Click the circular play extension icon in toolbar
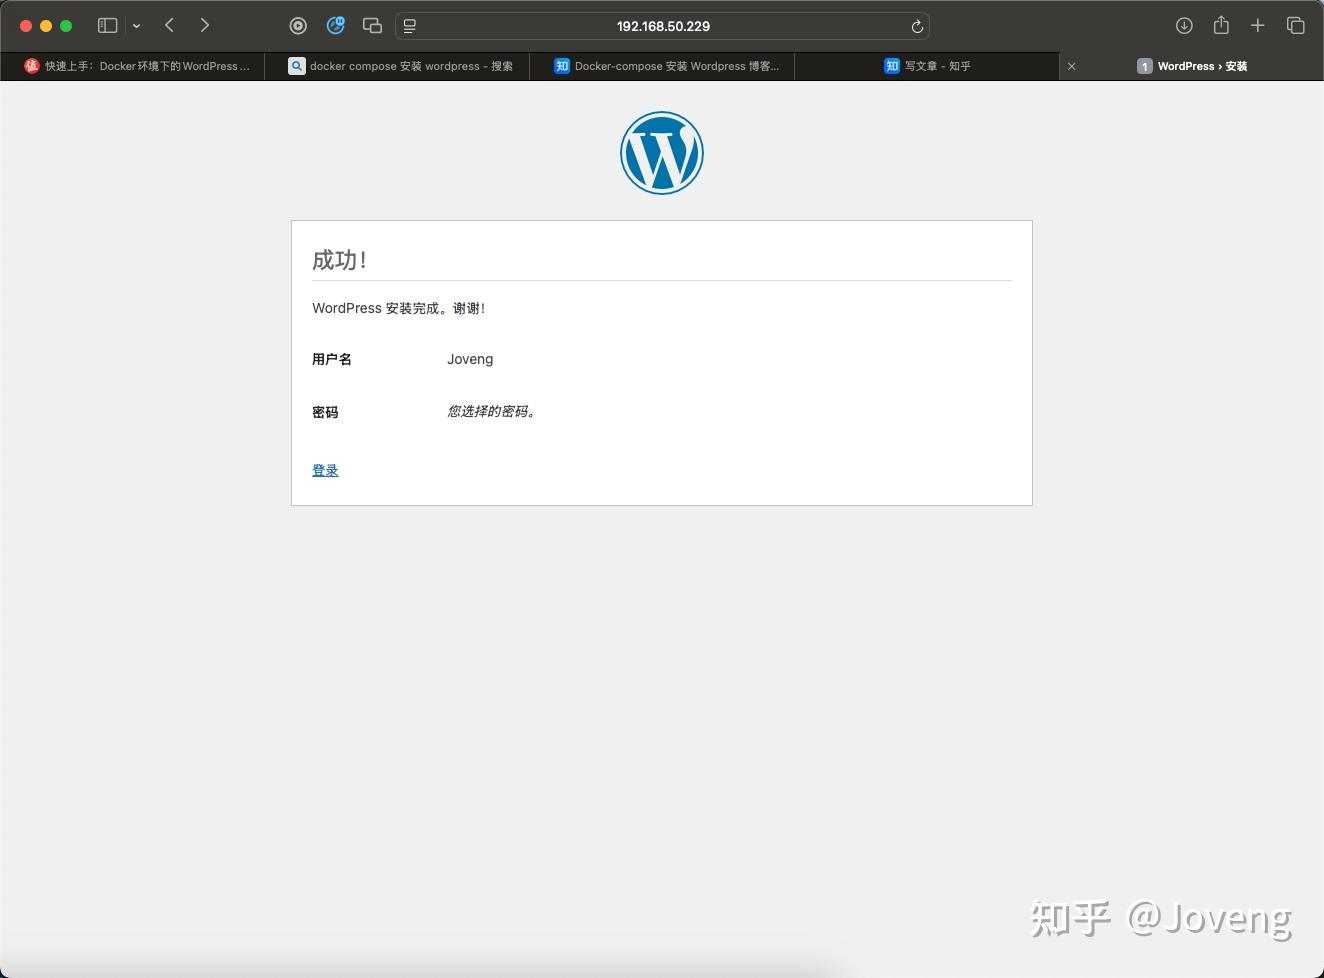Screen dimensions: 1324x978 [x=299, y=26]
